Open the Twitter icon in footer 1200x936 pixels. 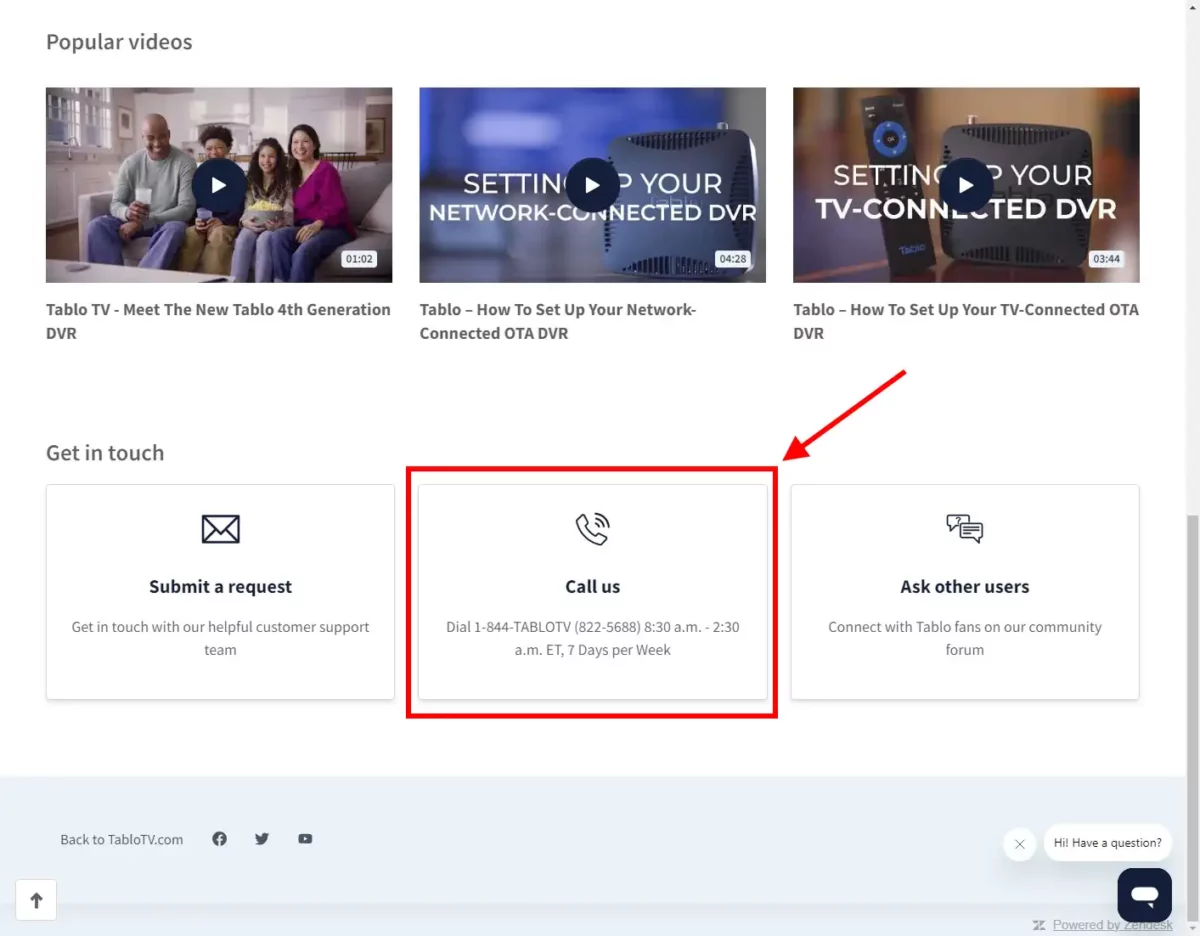(262, 839)
